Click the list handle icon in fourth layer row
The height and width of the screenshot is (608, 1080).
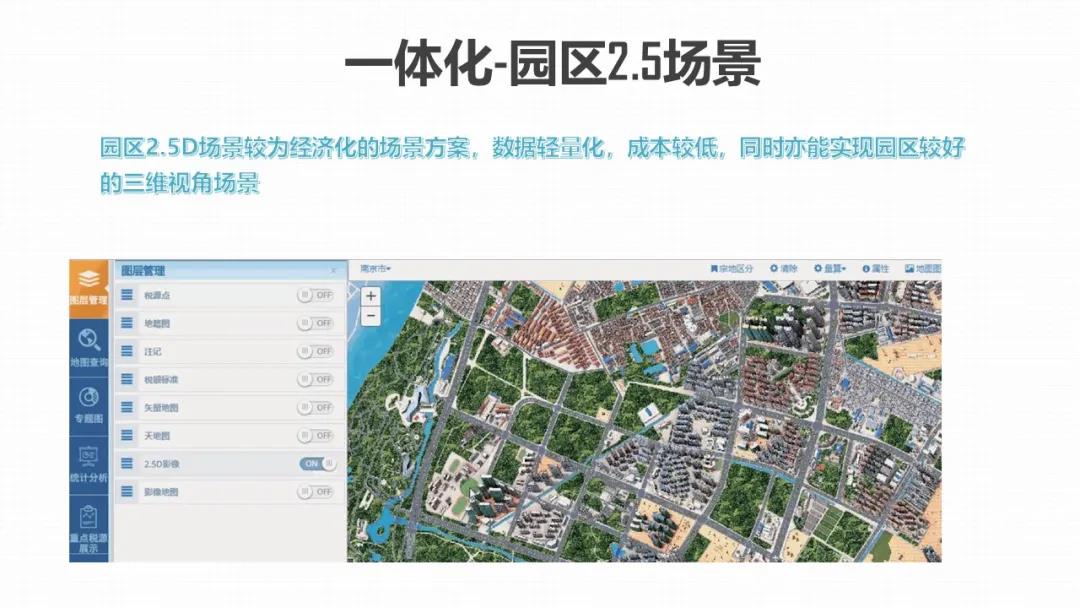127,379
